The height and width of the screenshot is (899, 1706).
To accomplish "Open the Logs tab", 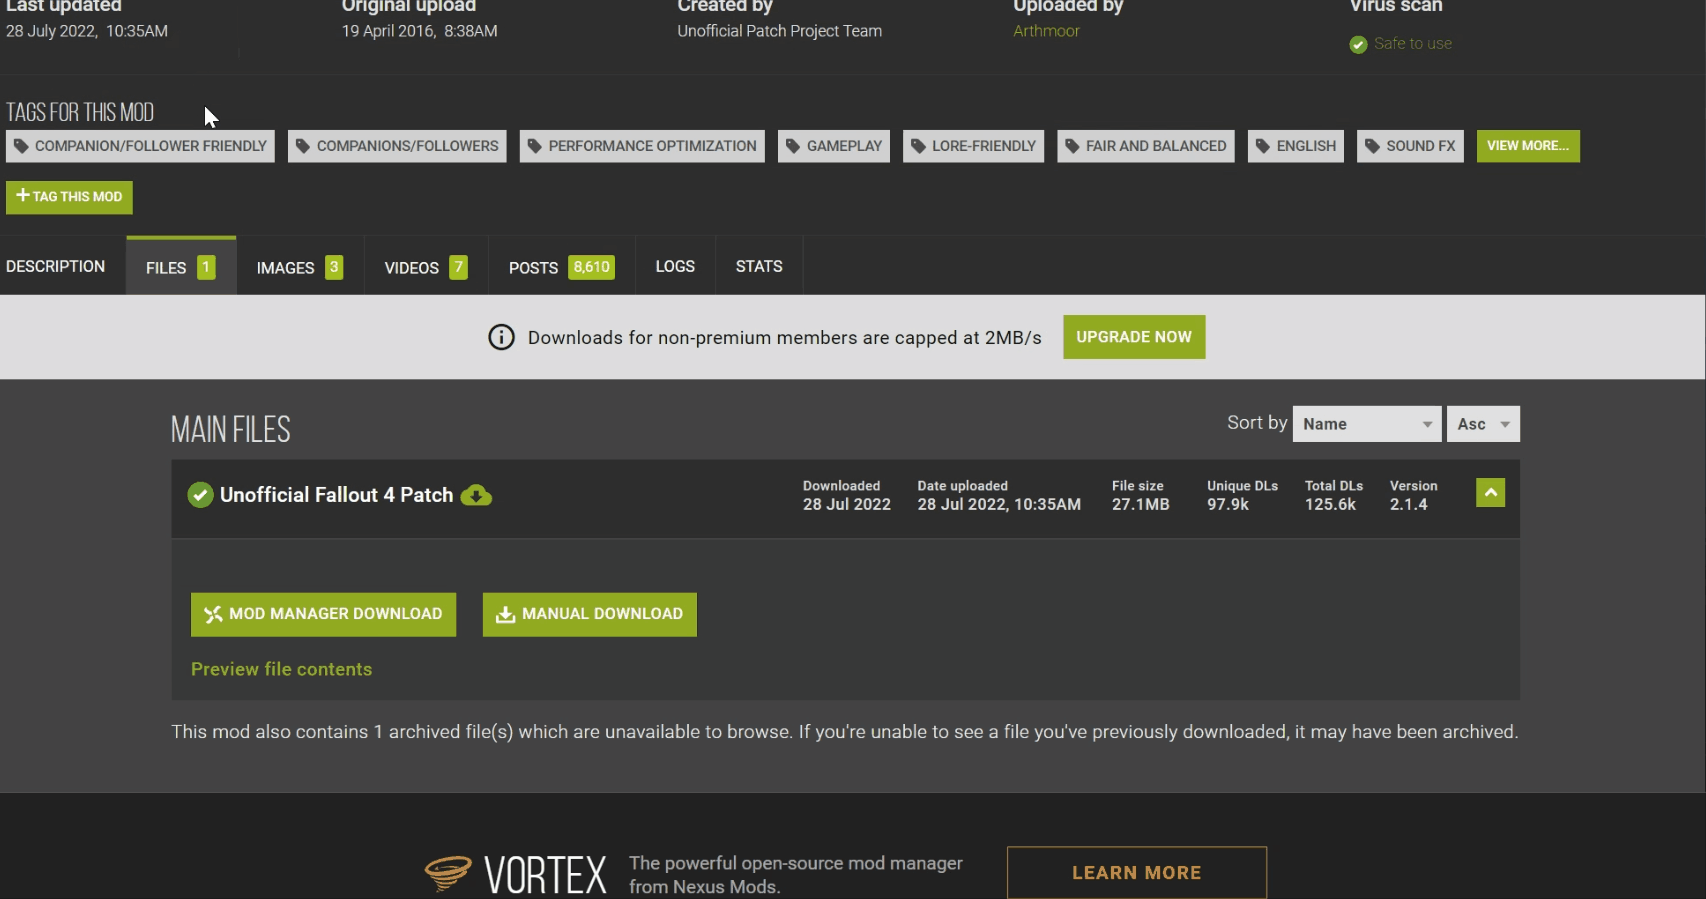I will click(x=675, y=266).
